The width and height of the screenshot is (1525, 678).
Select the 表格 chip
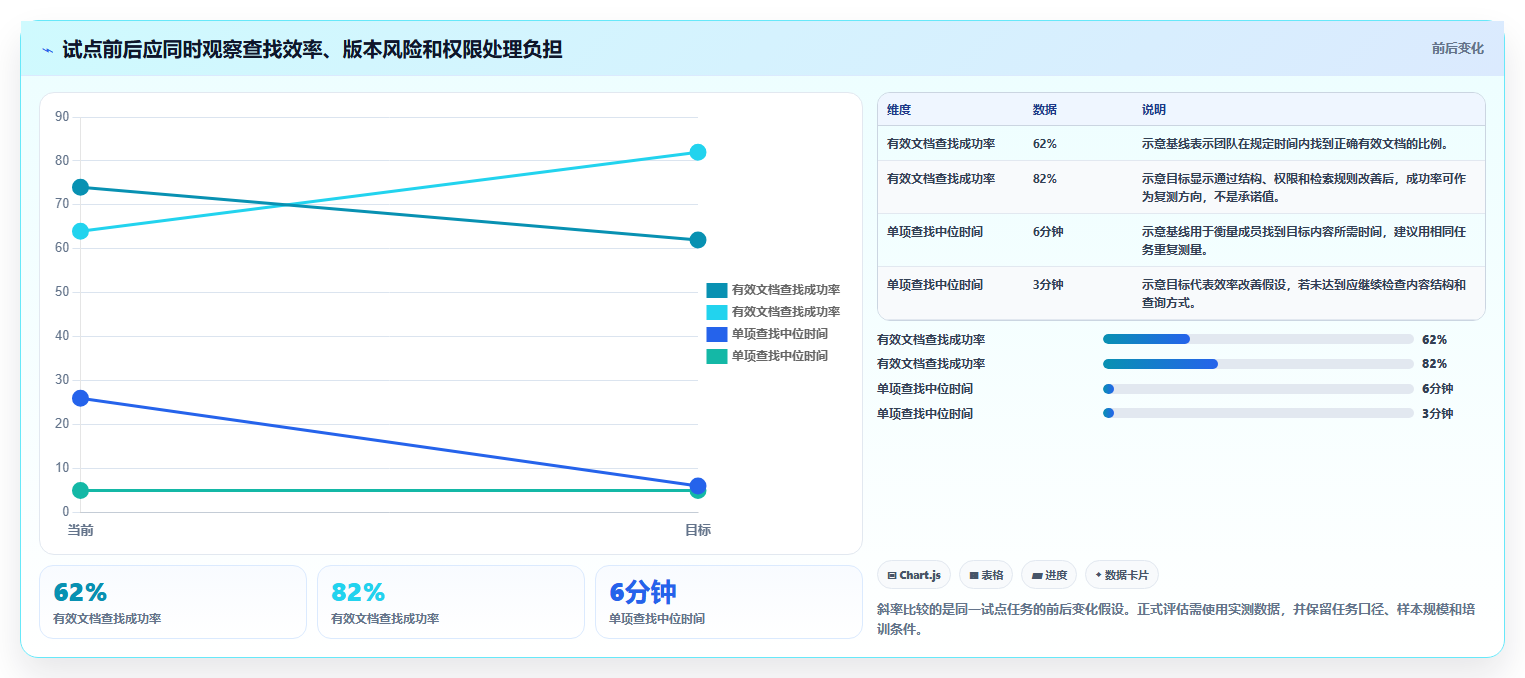coord(986,575)
